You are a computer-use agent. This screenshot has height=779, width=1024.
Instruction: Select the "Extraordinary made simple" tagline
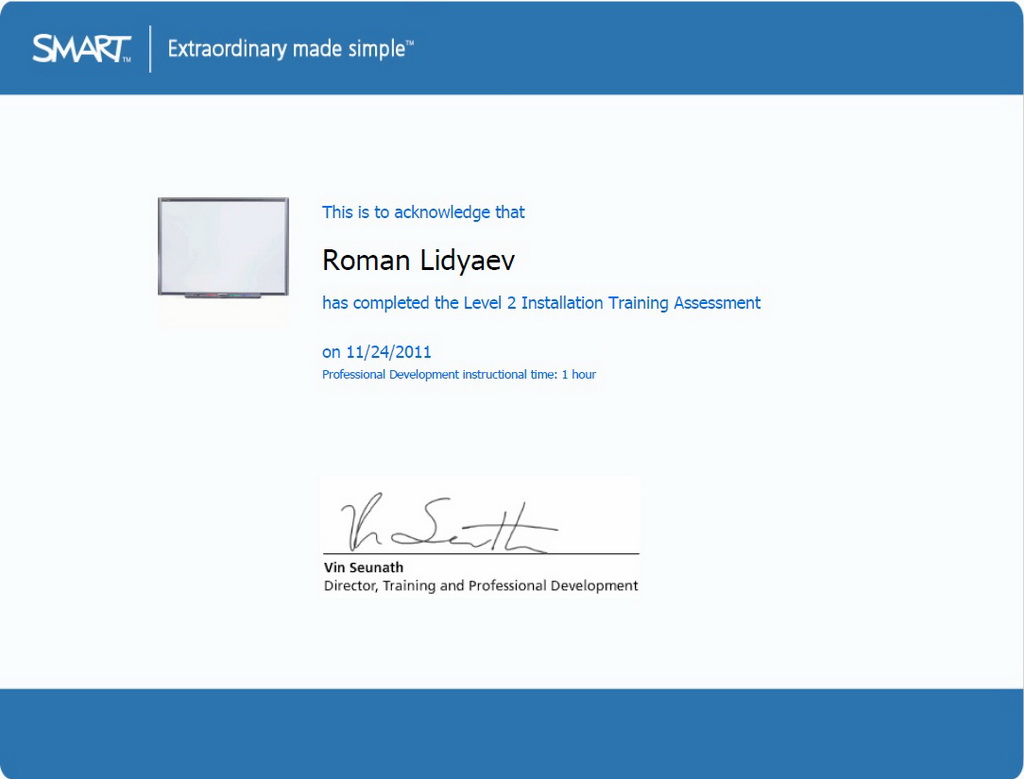(x=286, y=48)
